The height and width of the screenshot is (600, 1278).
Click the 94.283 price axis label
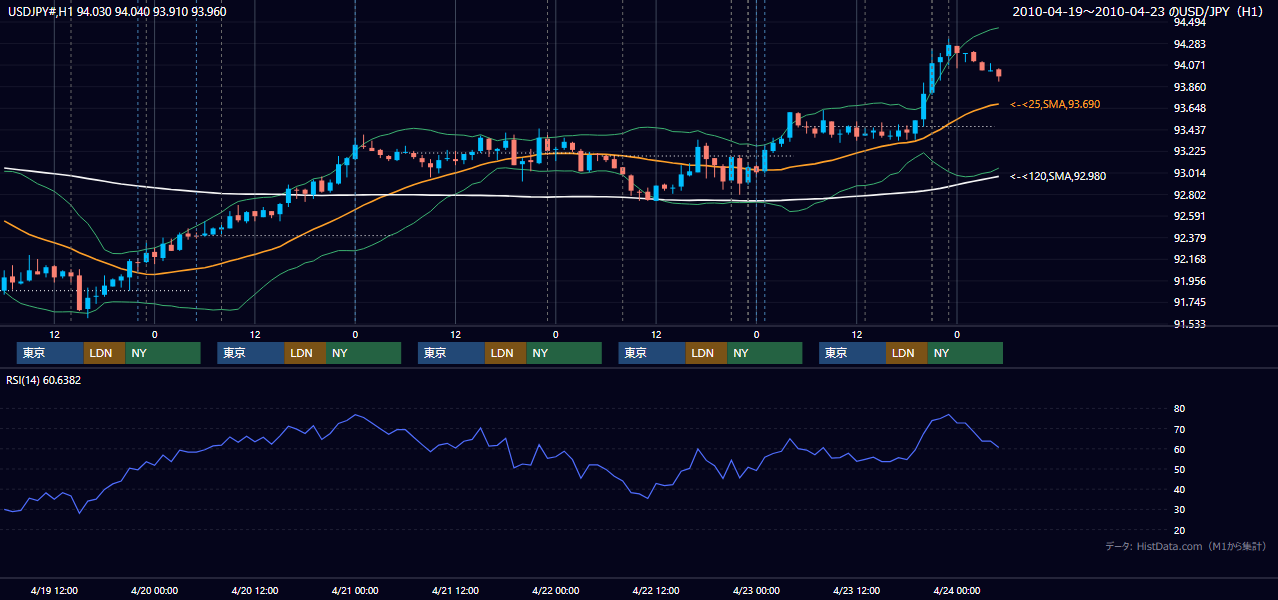click(1189, 44)
